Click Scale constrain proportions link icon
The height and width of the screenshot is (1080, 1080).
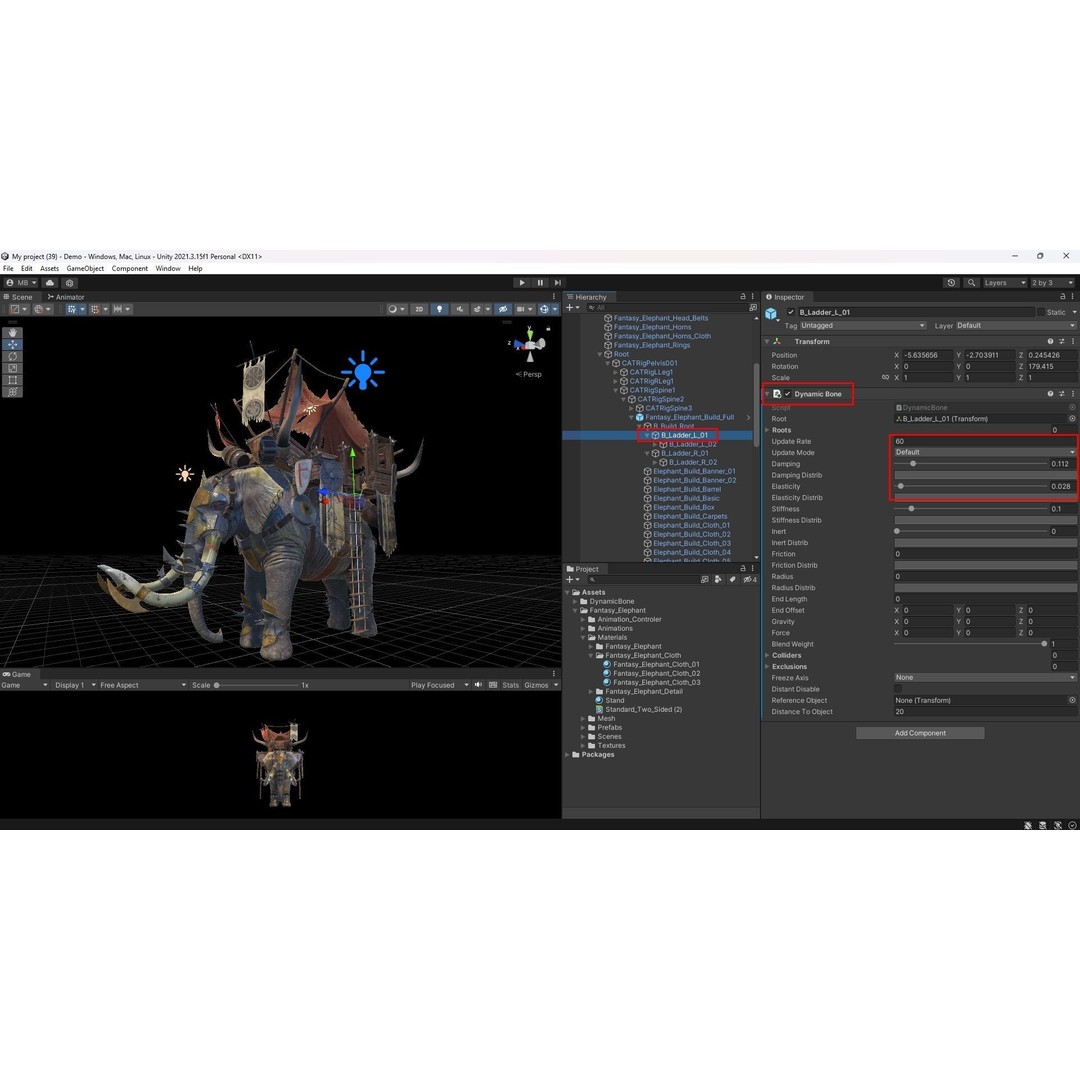point(885,377)
